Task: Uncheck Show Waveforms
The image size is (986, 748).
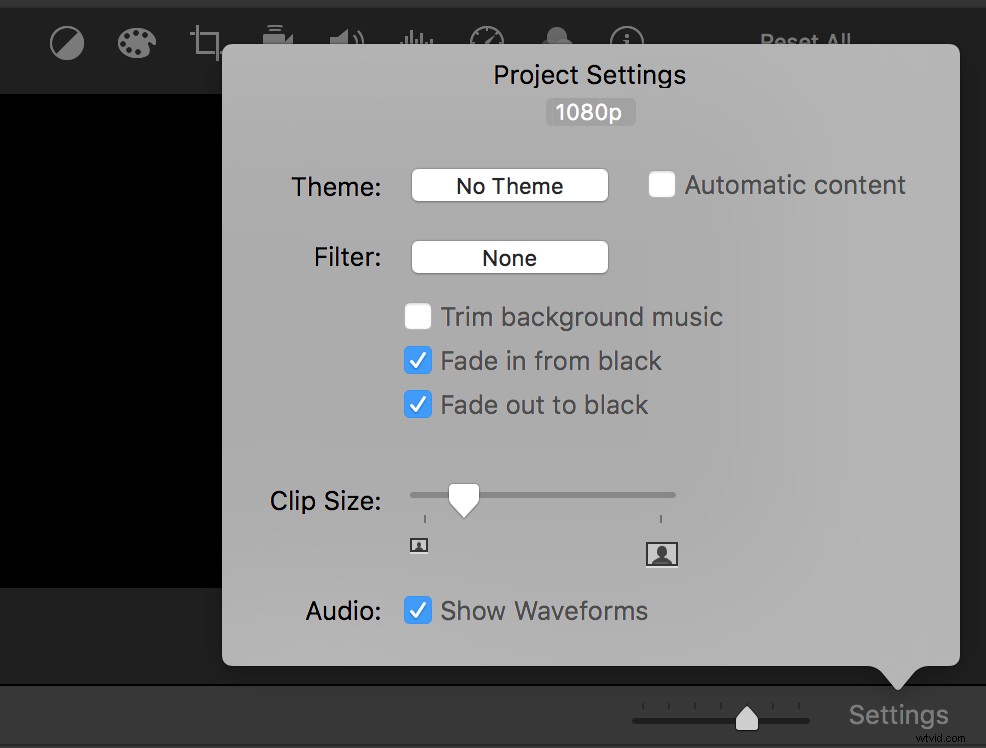Action: (418, 610)
